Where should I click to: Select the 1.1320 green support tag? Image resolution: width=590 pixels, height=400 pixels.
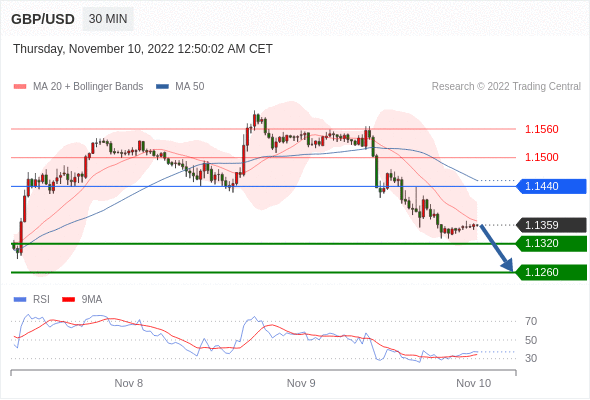(551, 243)
